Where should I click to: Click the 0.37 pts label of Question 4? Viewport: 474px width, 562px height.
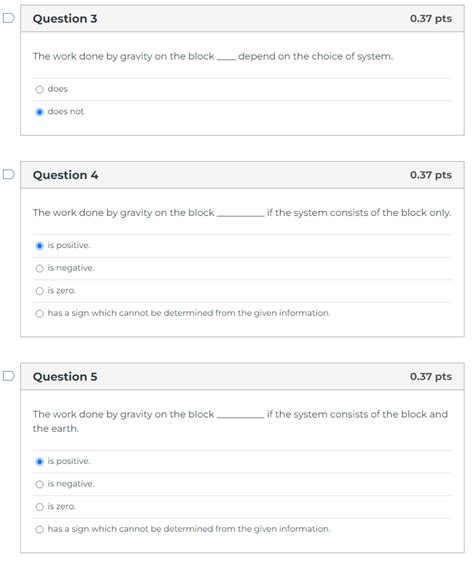click(431, 175)
